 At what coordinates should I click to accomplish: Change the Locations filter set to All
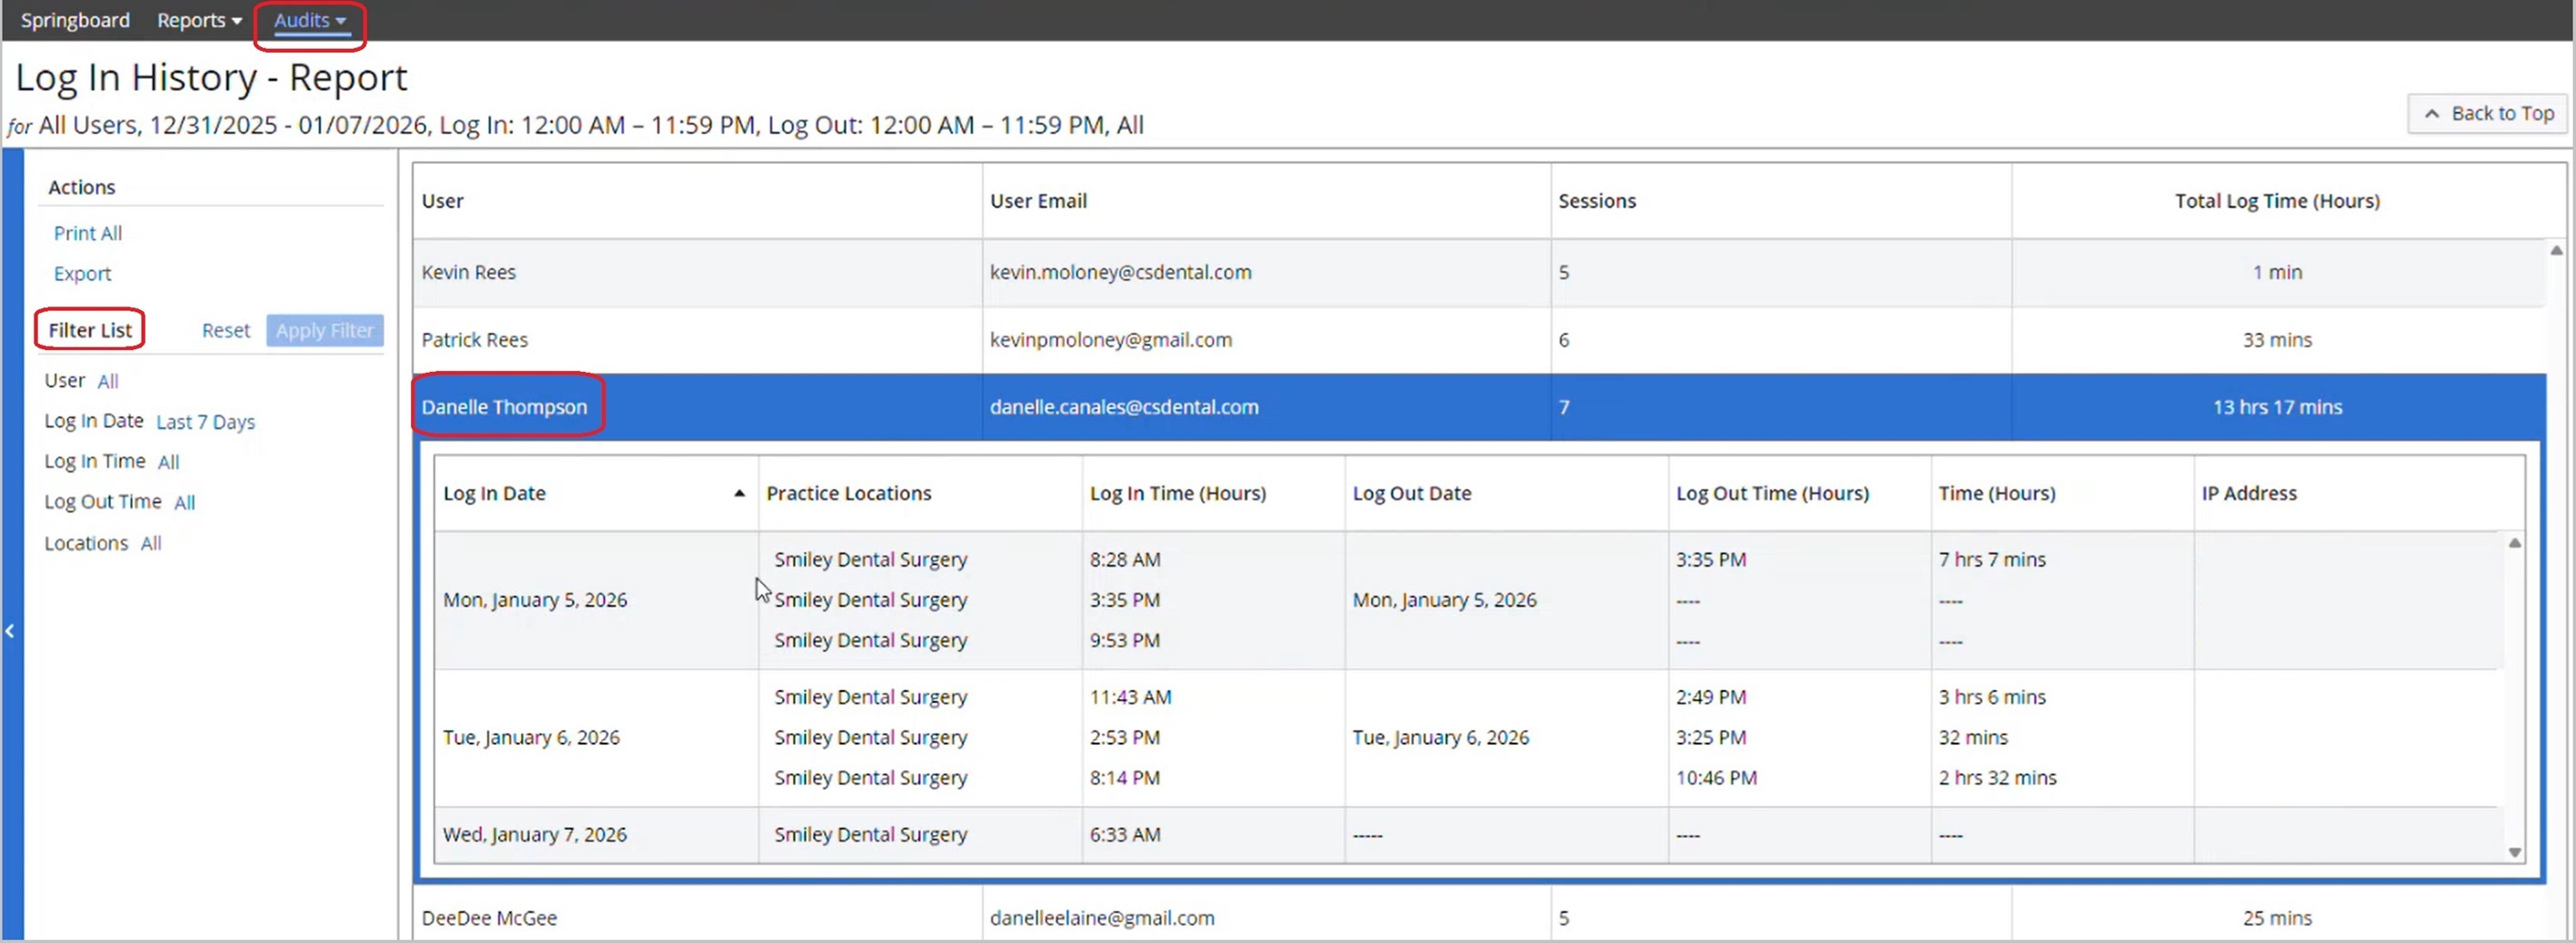pyautogui.click(x=150, y=542)
